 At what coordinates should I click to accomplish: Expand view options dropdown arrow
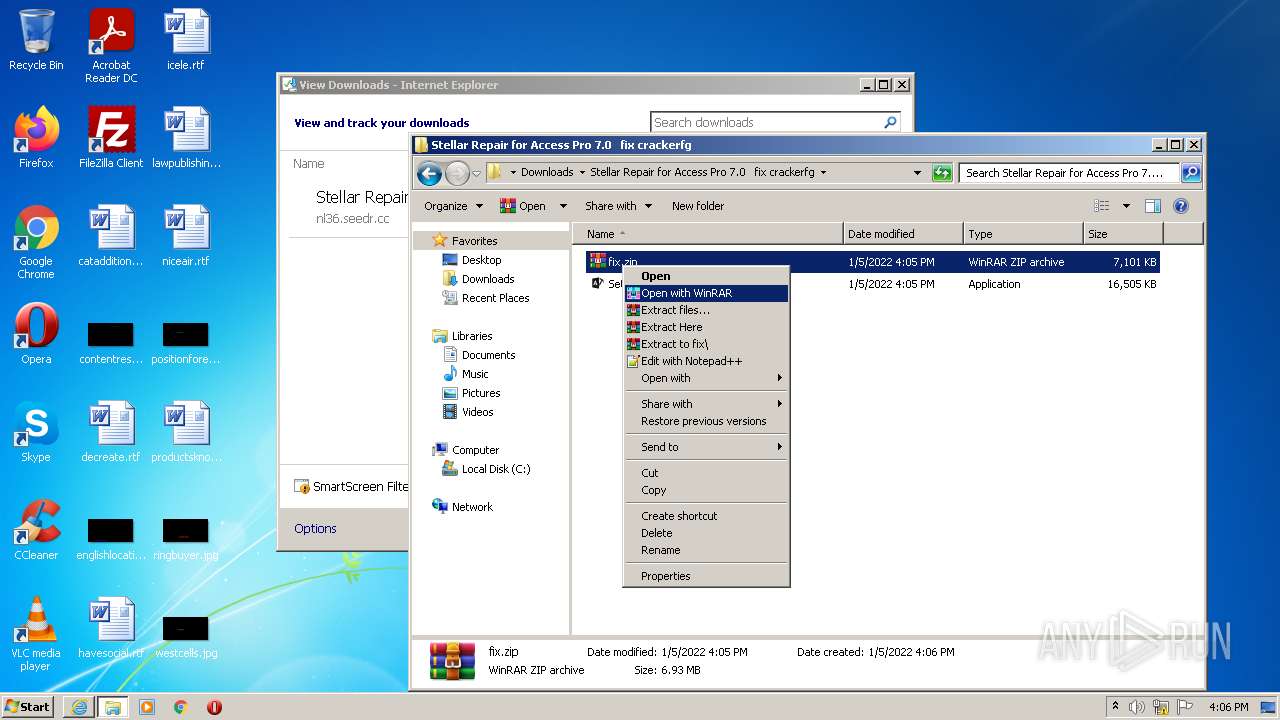coord(1126,206)
